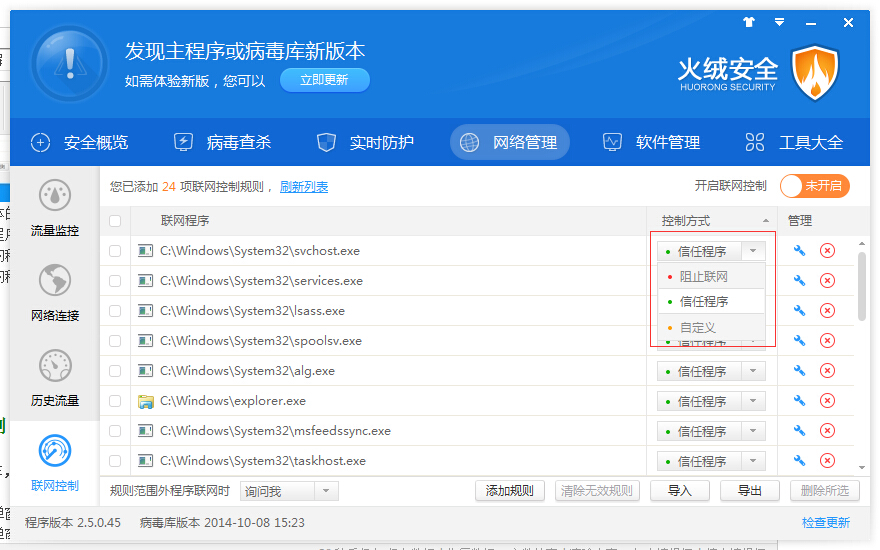Toggle 开启联网控制 switch on
This screenshot has height=550, width=880.
coord(814,186)
